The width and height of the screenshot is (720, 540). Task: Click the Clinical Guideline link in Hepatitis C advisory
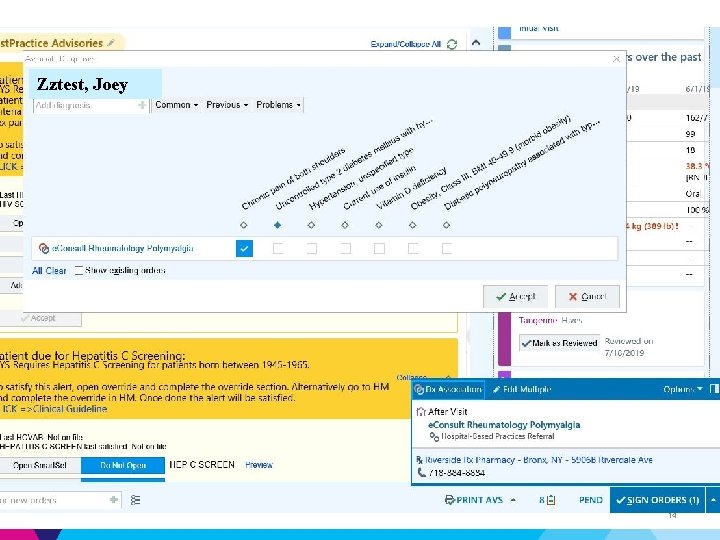(x=70, y=409)
